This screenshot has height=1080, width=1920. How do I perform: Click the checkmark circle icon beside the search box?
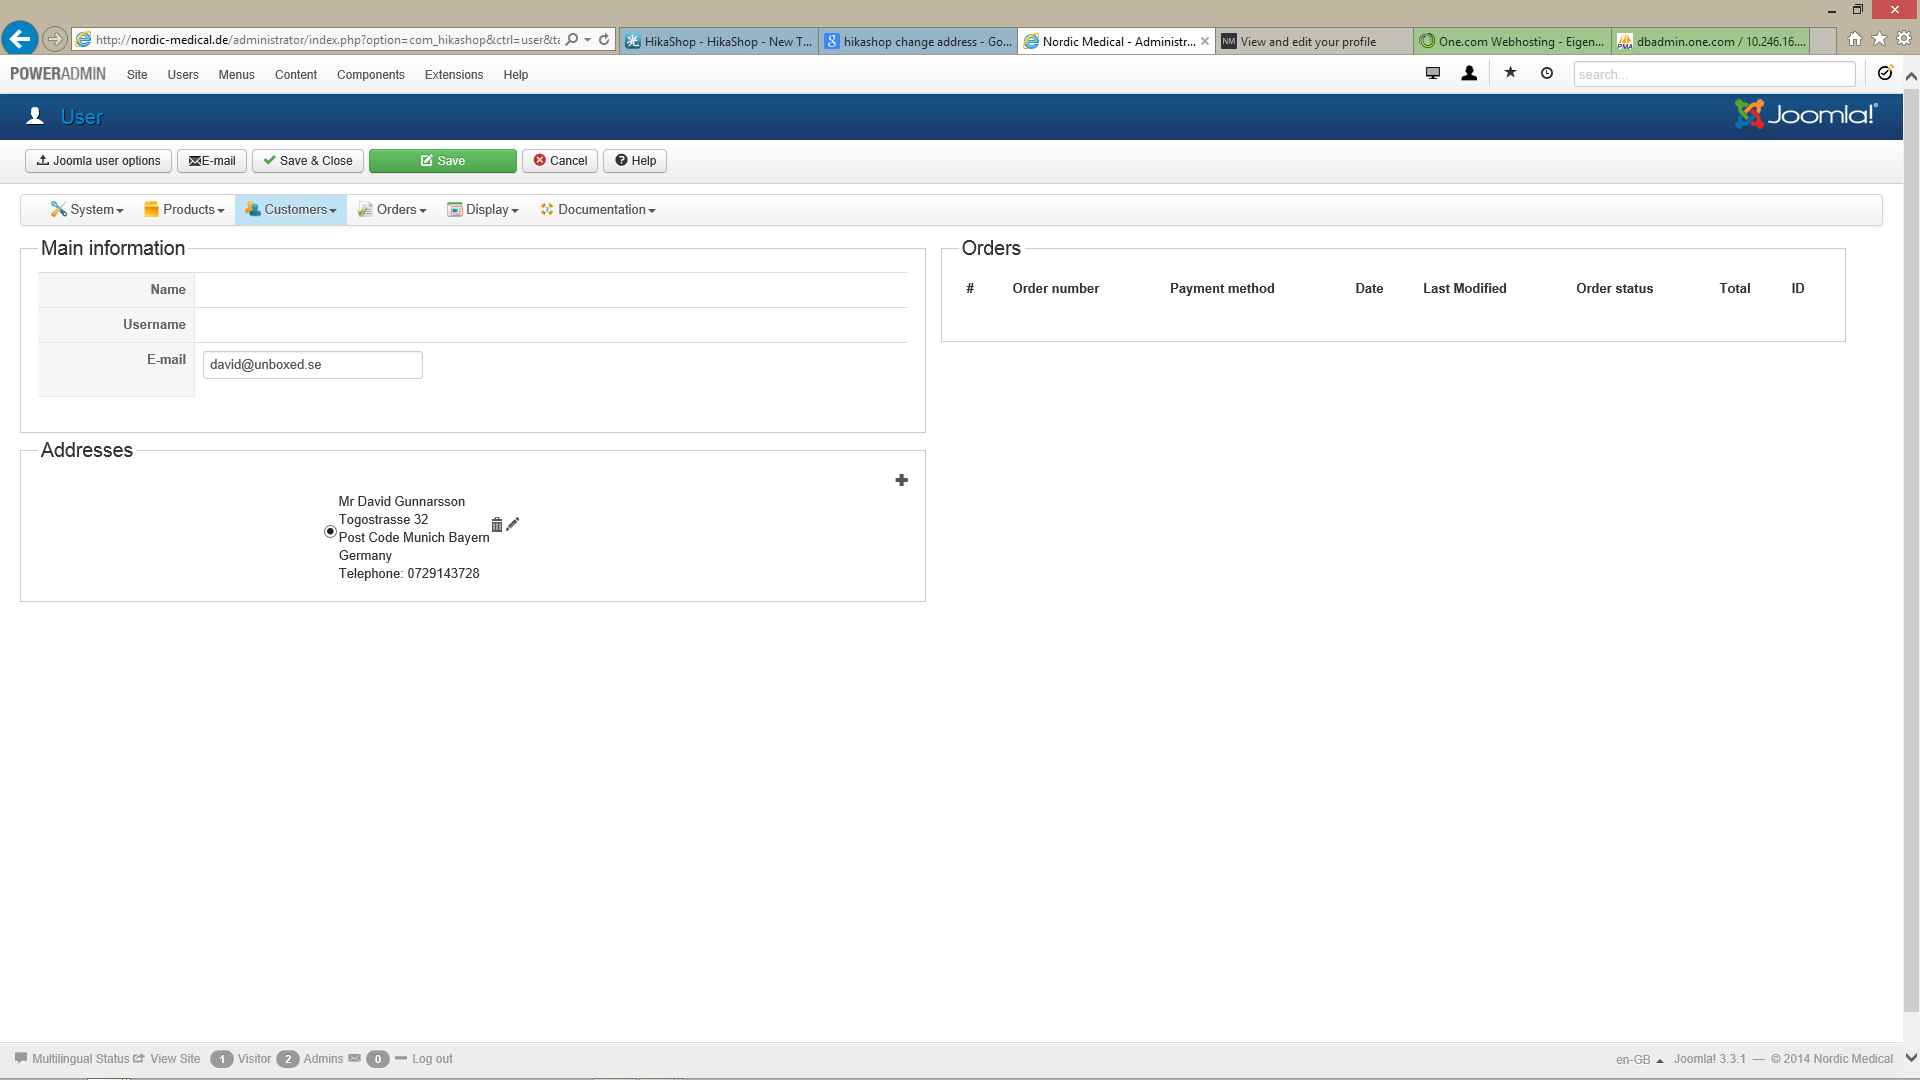click(x=1885, y=73)
